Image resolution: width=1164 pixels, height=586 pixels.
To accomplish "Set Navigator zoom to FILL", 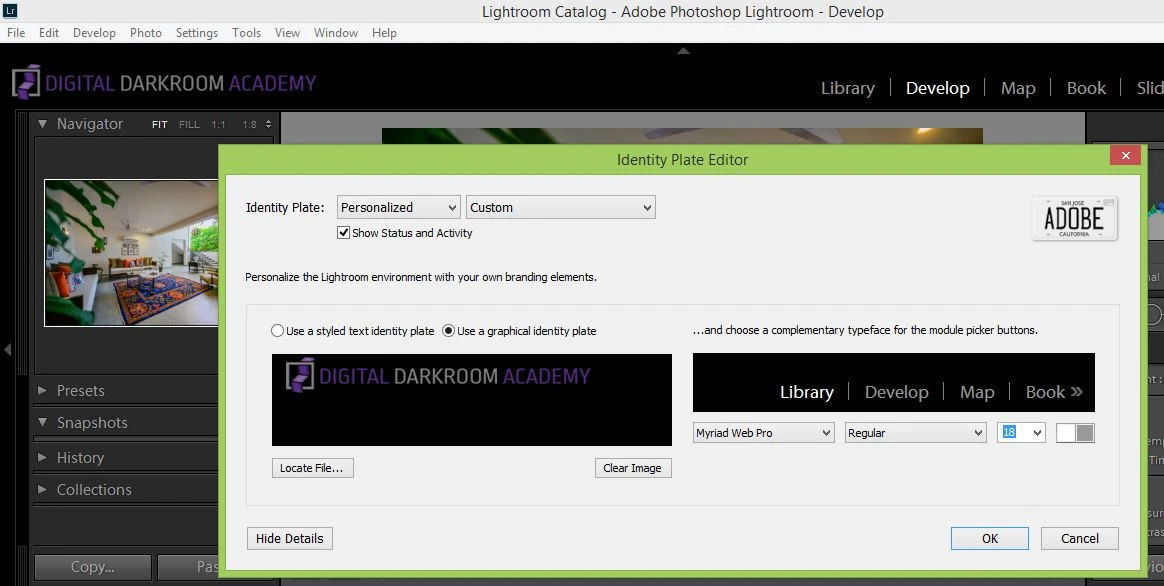I will pos(189,125).
